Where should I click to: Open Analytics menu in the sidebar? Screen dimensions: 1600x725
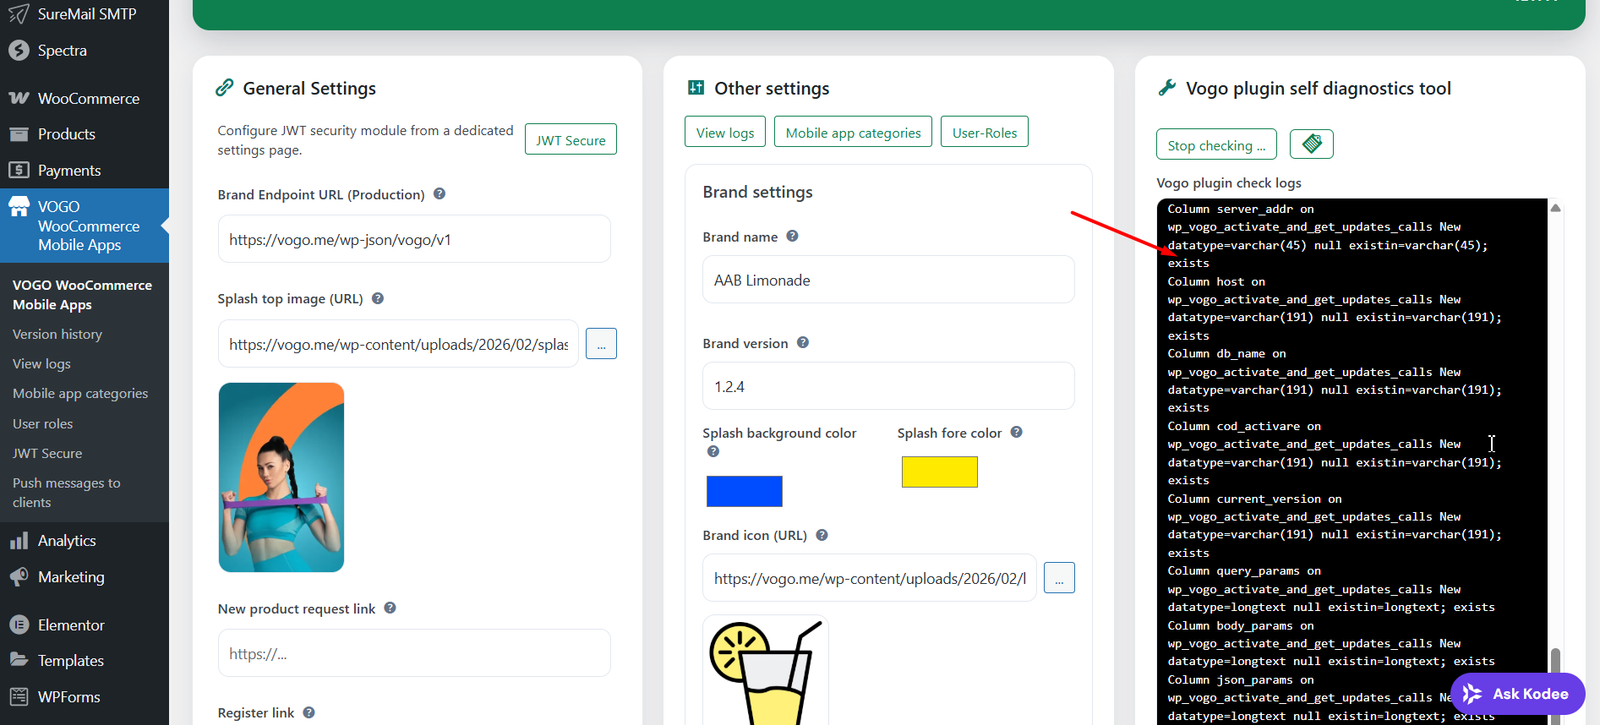[84, 541]
